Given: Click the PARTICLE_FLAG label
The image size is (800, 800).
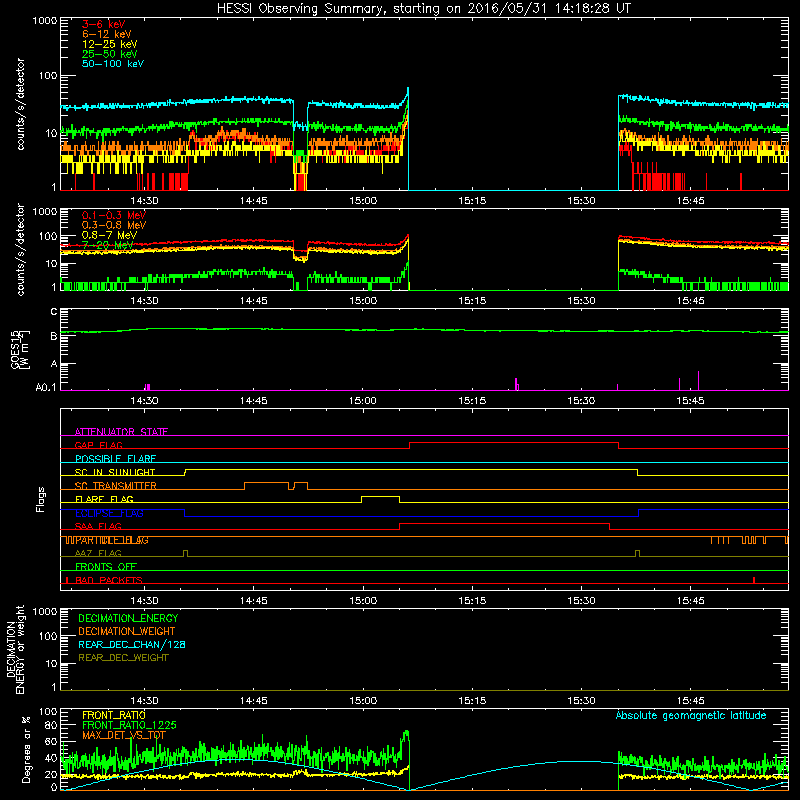Looking at the screenshot, I should coord(112,540).
